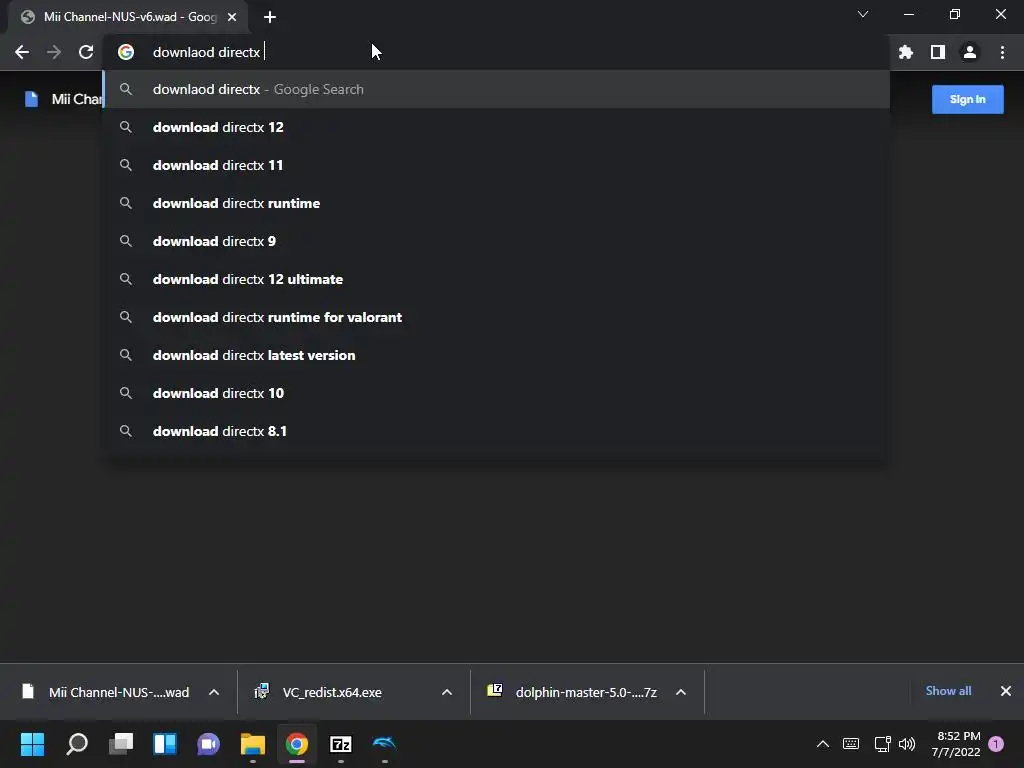The image size is (1024, 768).
Task: Open the Extensions puzzle icon
Action: pos(906,52)
